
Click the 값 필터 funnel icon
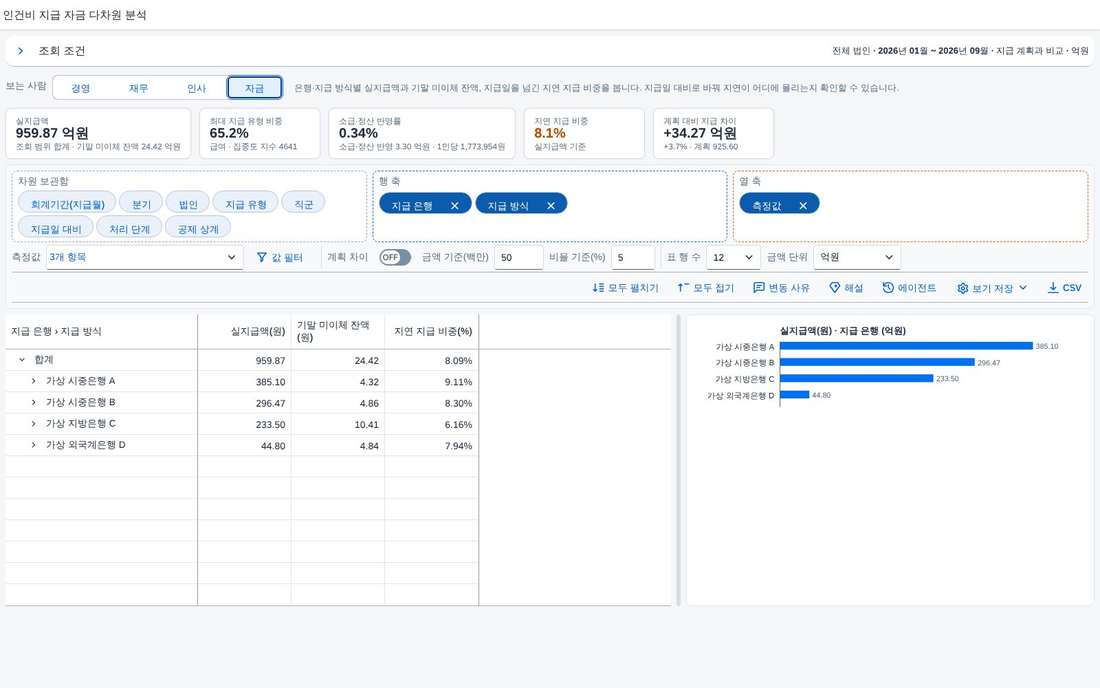262,257
